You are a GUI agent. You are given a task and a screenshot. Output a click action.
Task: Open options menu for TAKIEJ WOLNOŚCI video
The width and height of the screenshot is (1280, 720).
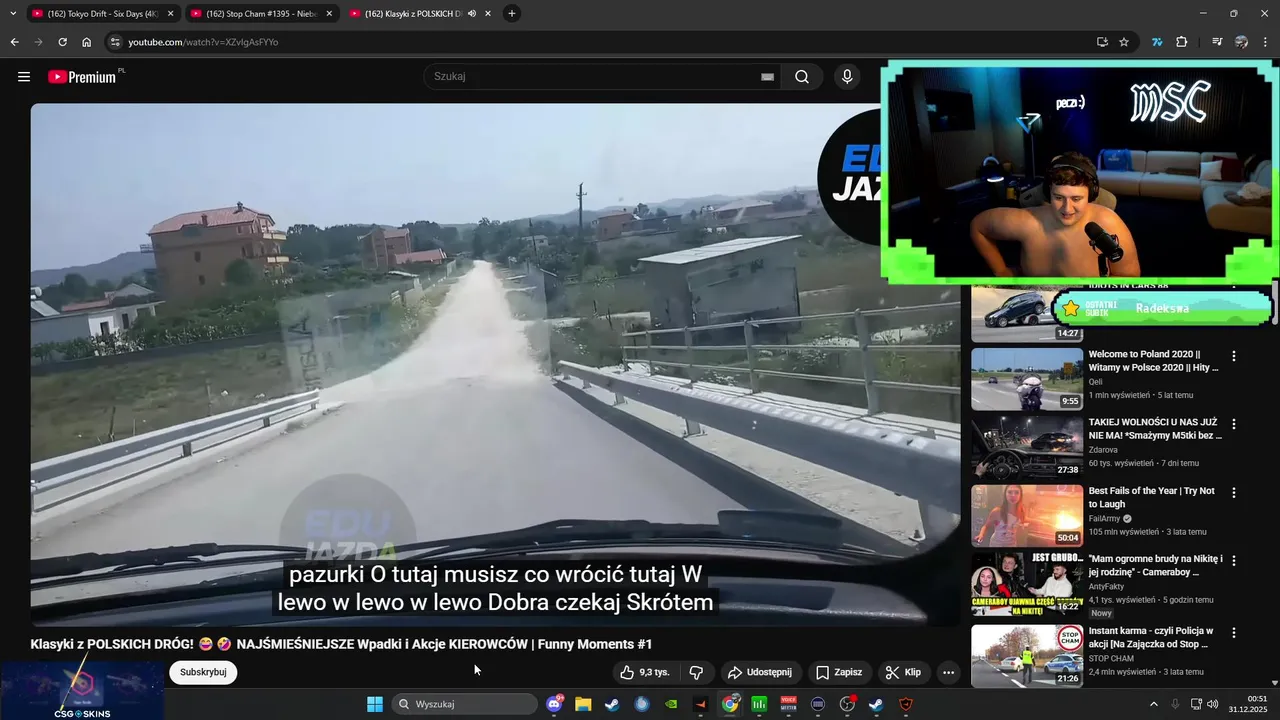point(1234,424)
